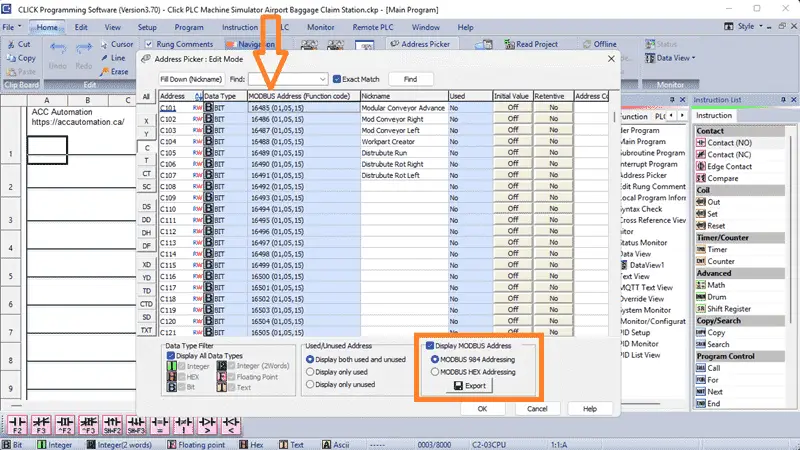
Task: Click the Read Project icon
Action: [x=509, y=44]
